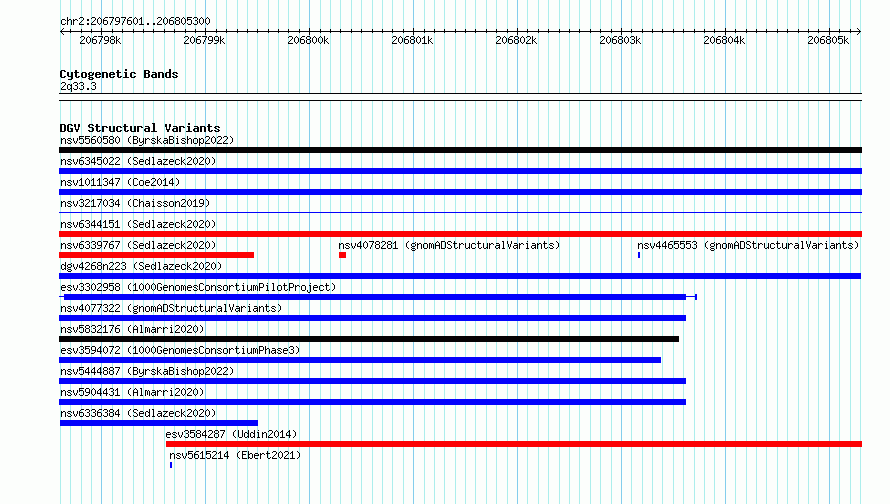Select the red esv3584287 variant bar
Screen dimensions: 890x504
coord(514,444)
